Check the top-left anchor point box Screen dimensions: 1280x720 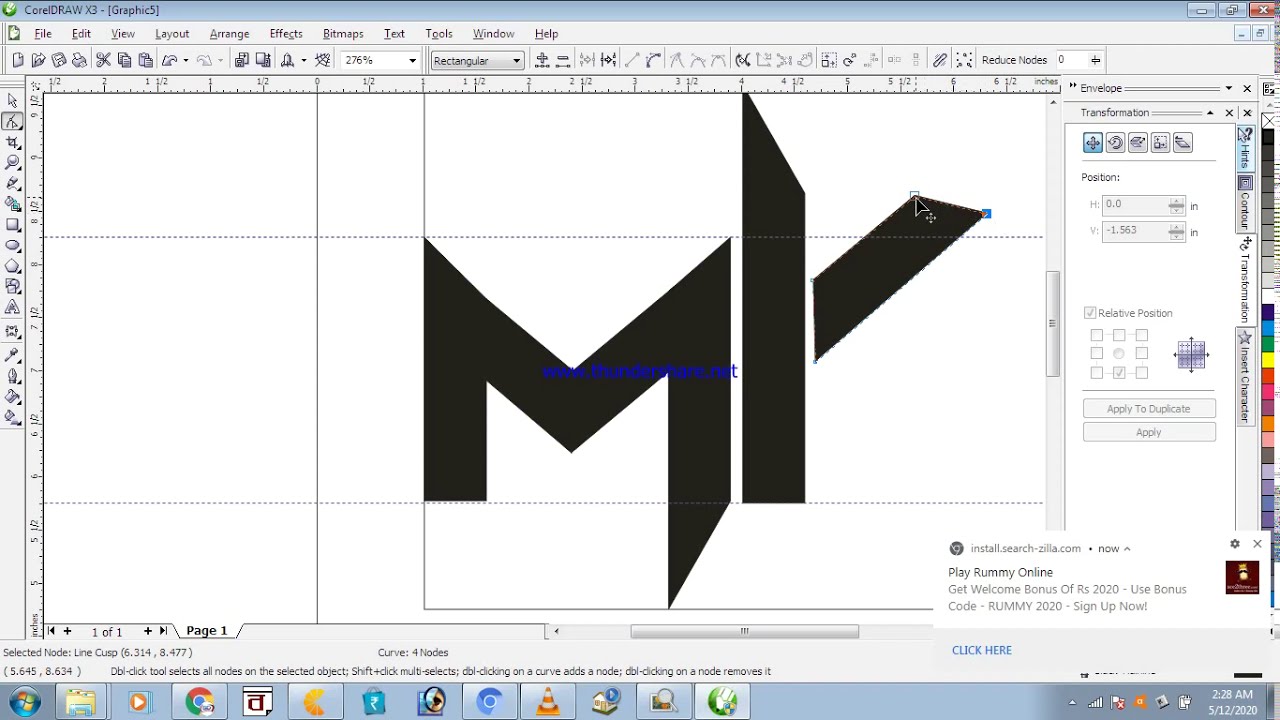1097,336
